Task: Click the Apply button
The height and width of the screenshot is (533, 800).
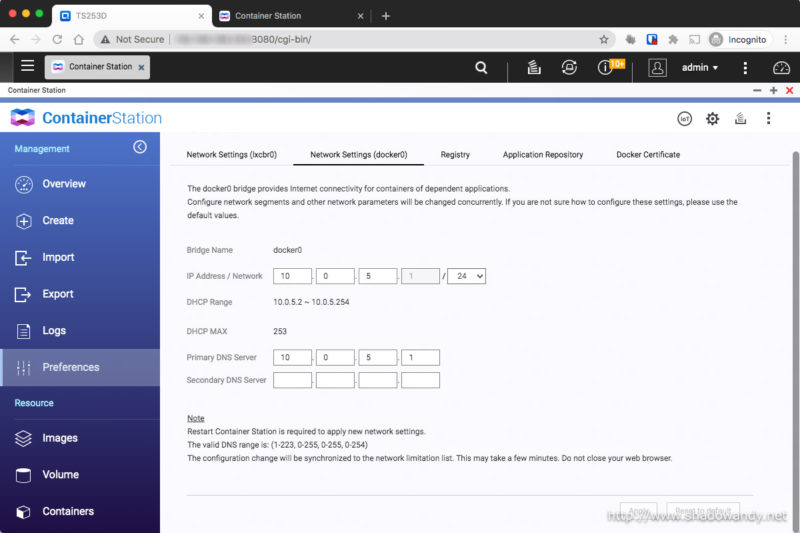Action: (x=639, y=510)
